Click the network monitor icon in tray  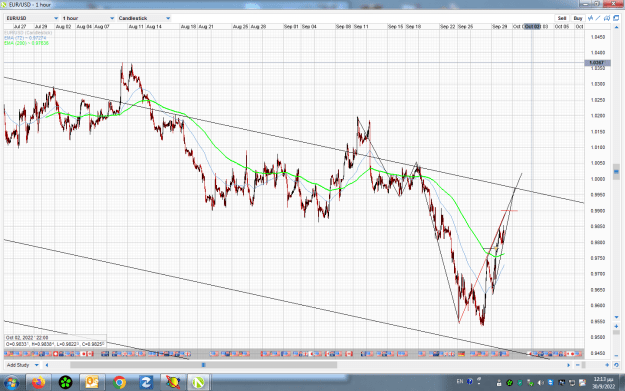tap(572, 383)
